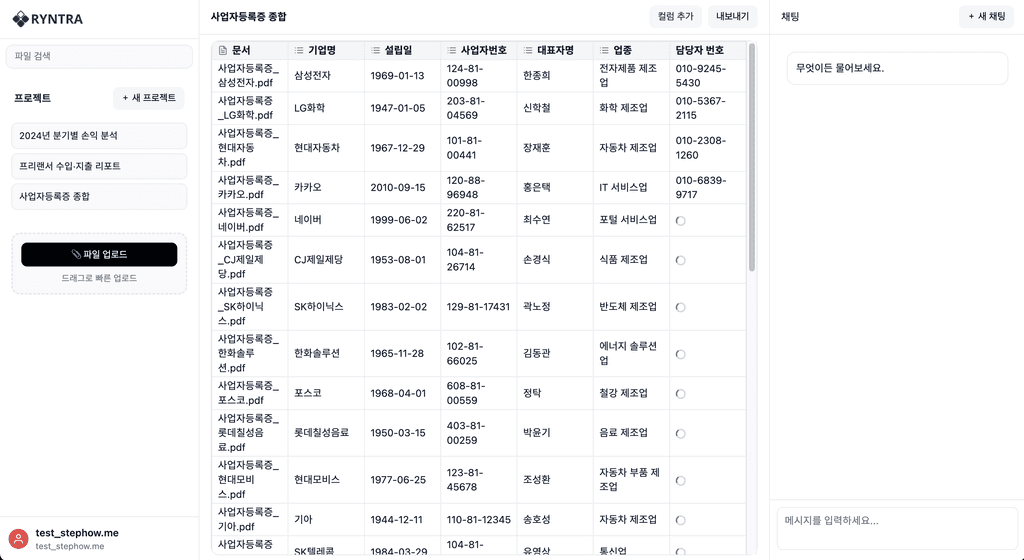
Task: Start a new chat with 새 채팅
Action: (x=986, y=17)
